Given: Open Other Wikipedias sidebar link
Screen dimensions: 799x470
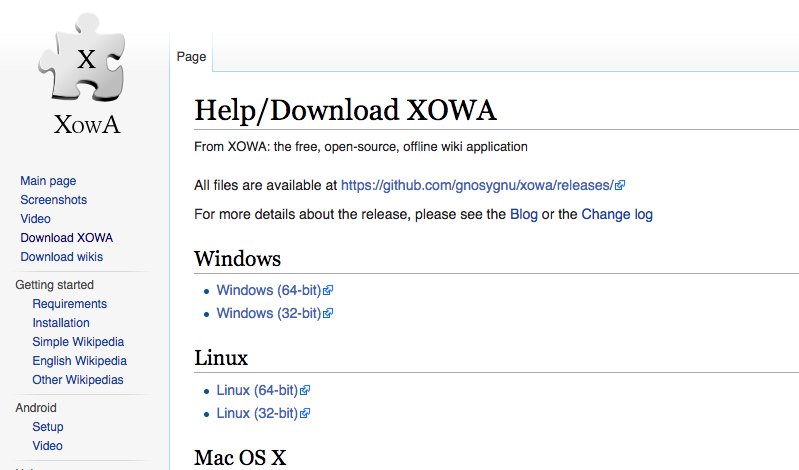Looking at the screenshot, I should coord(78,380).
